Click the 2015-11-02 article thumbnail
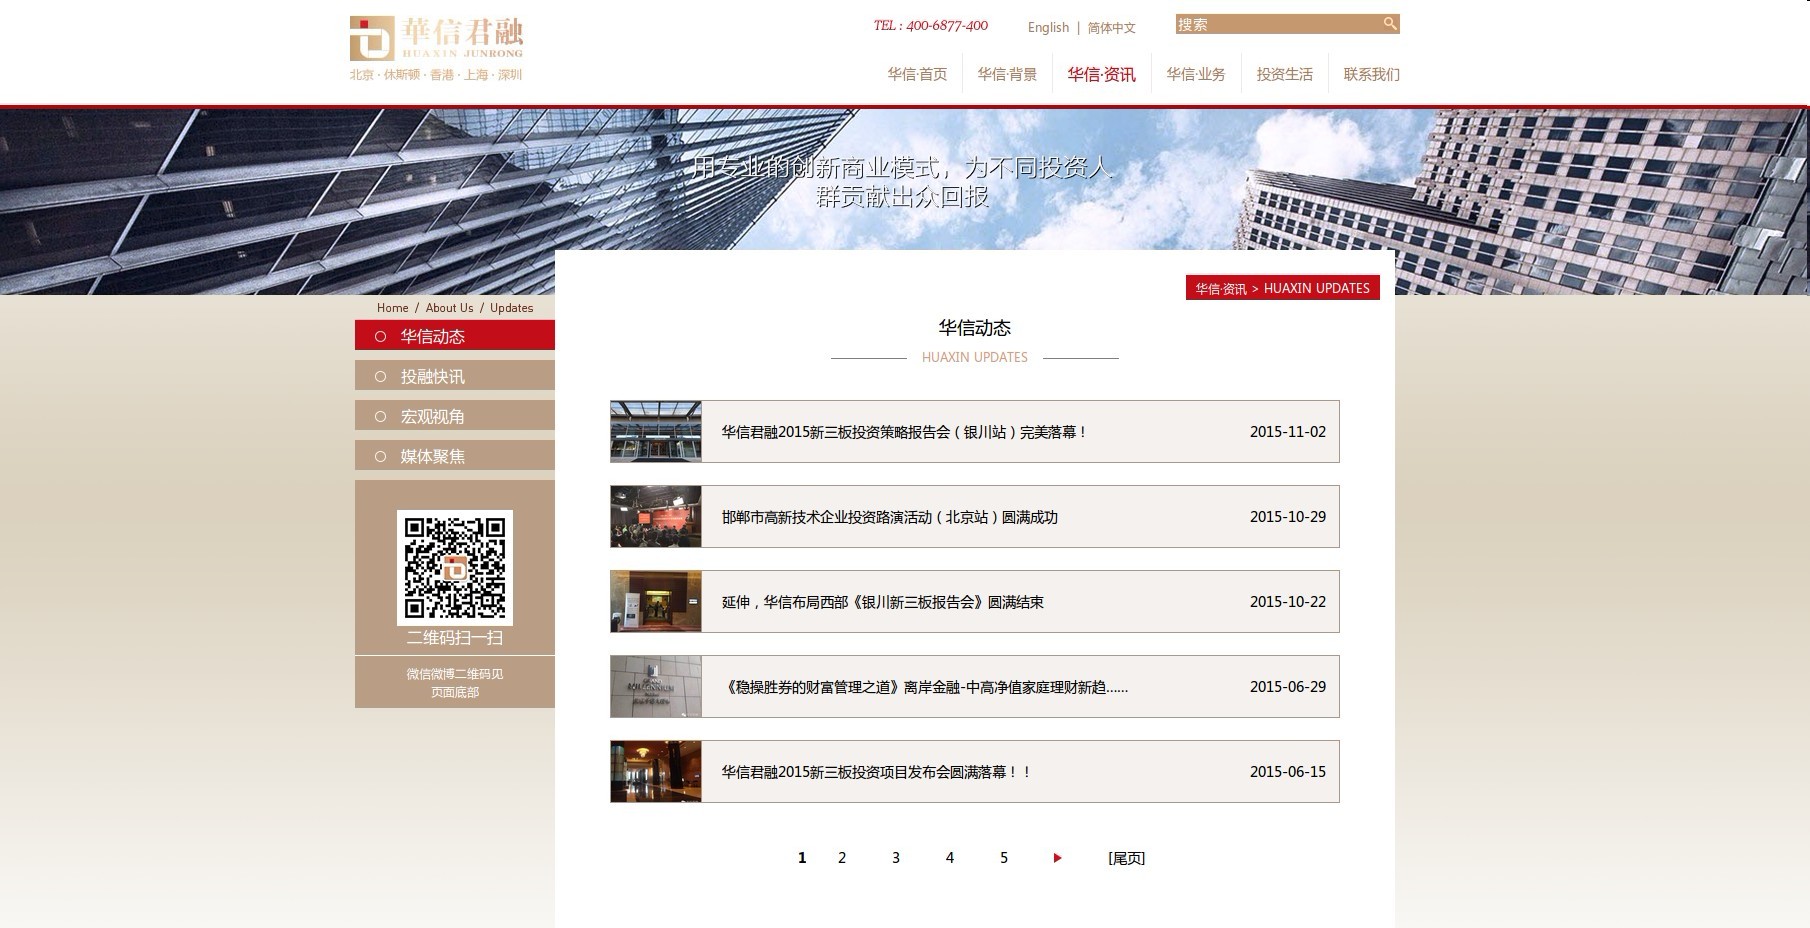Image resolution: width=1810 pixels, height=928 pixels. click(x=656, y=432)
